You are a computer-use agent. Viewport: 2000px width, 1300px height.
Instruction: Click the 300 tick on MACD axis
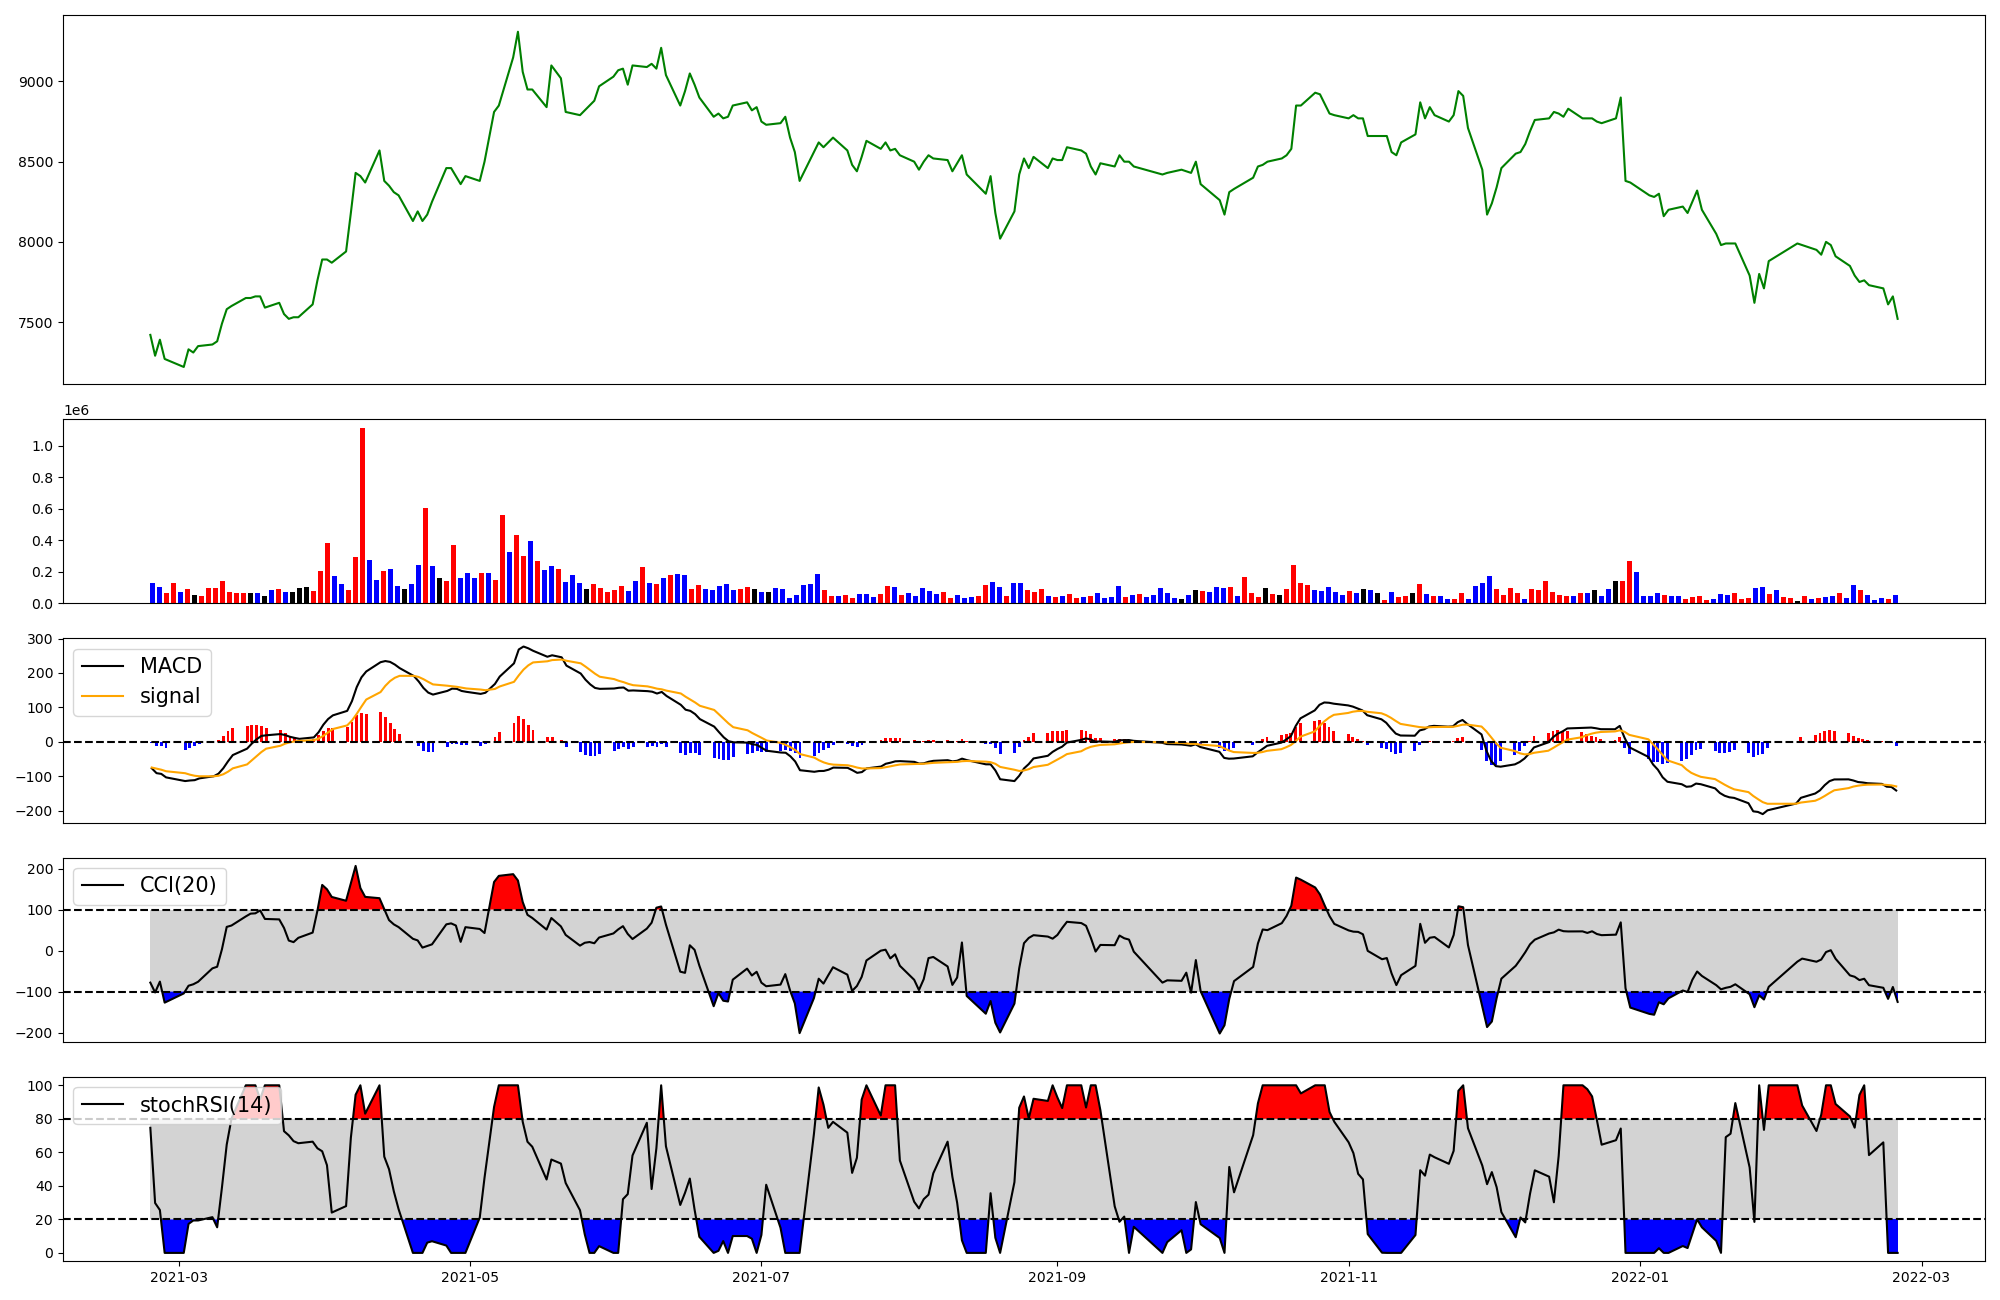40,639
